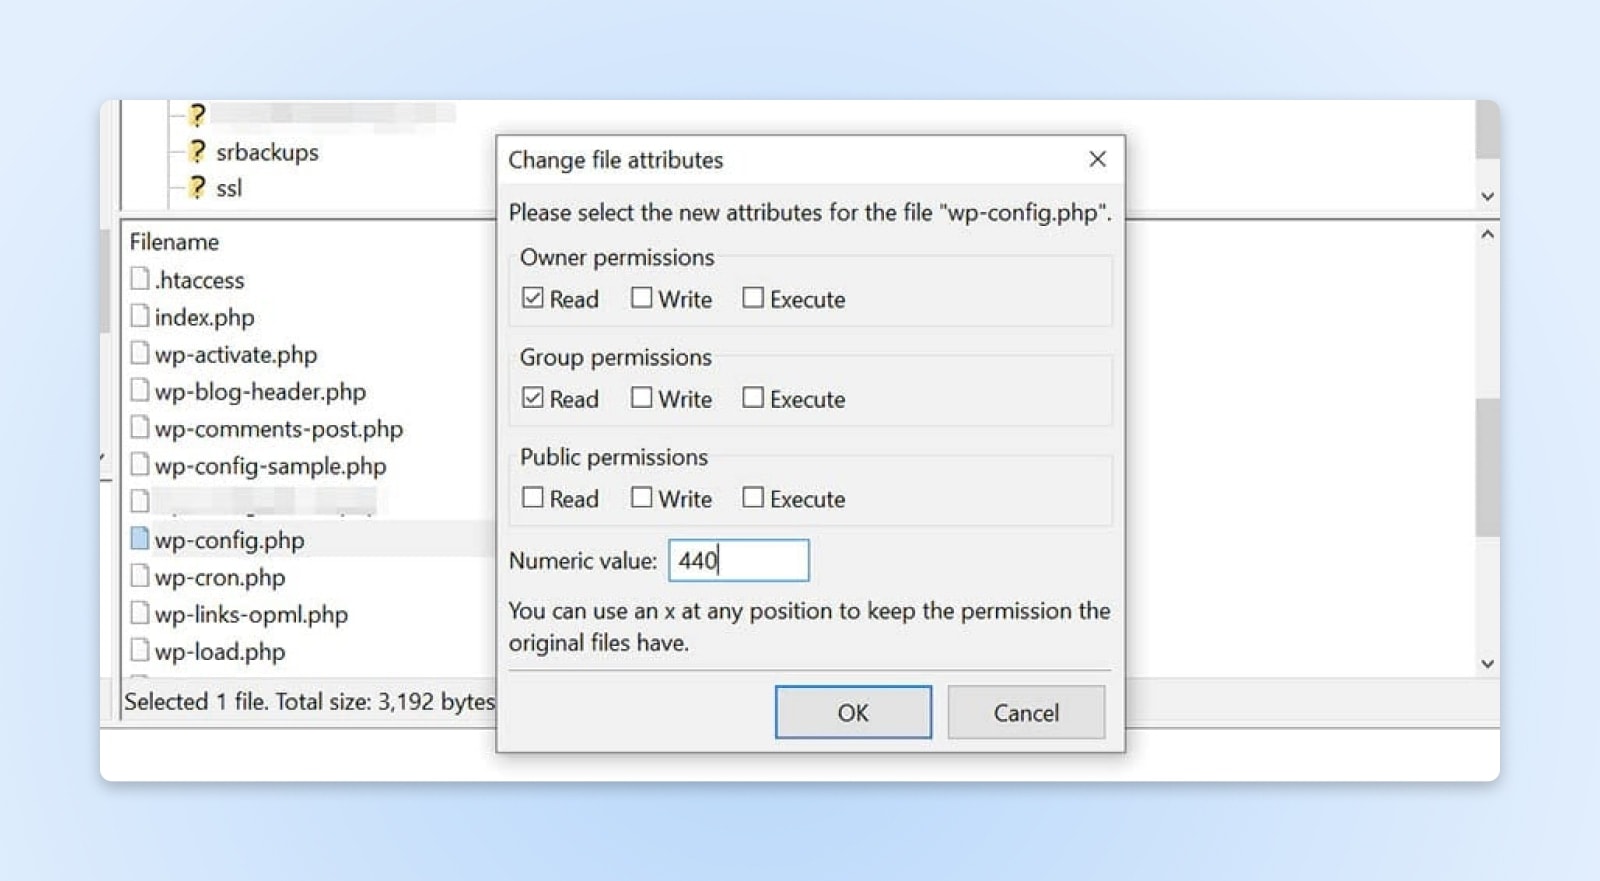Click the Numeric value input field
1600x881 pixels.
[x=738, y=560]
